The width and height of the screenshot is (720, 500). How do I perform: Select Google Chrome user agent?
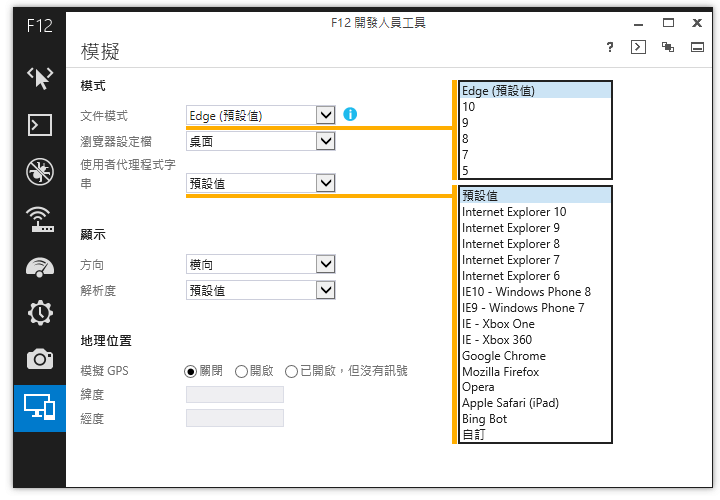(x=535, y=356)
